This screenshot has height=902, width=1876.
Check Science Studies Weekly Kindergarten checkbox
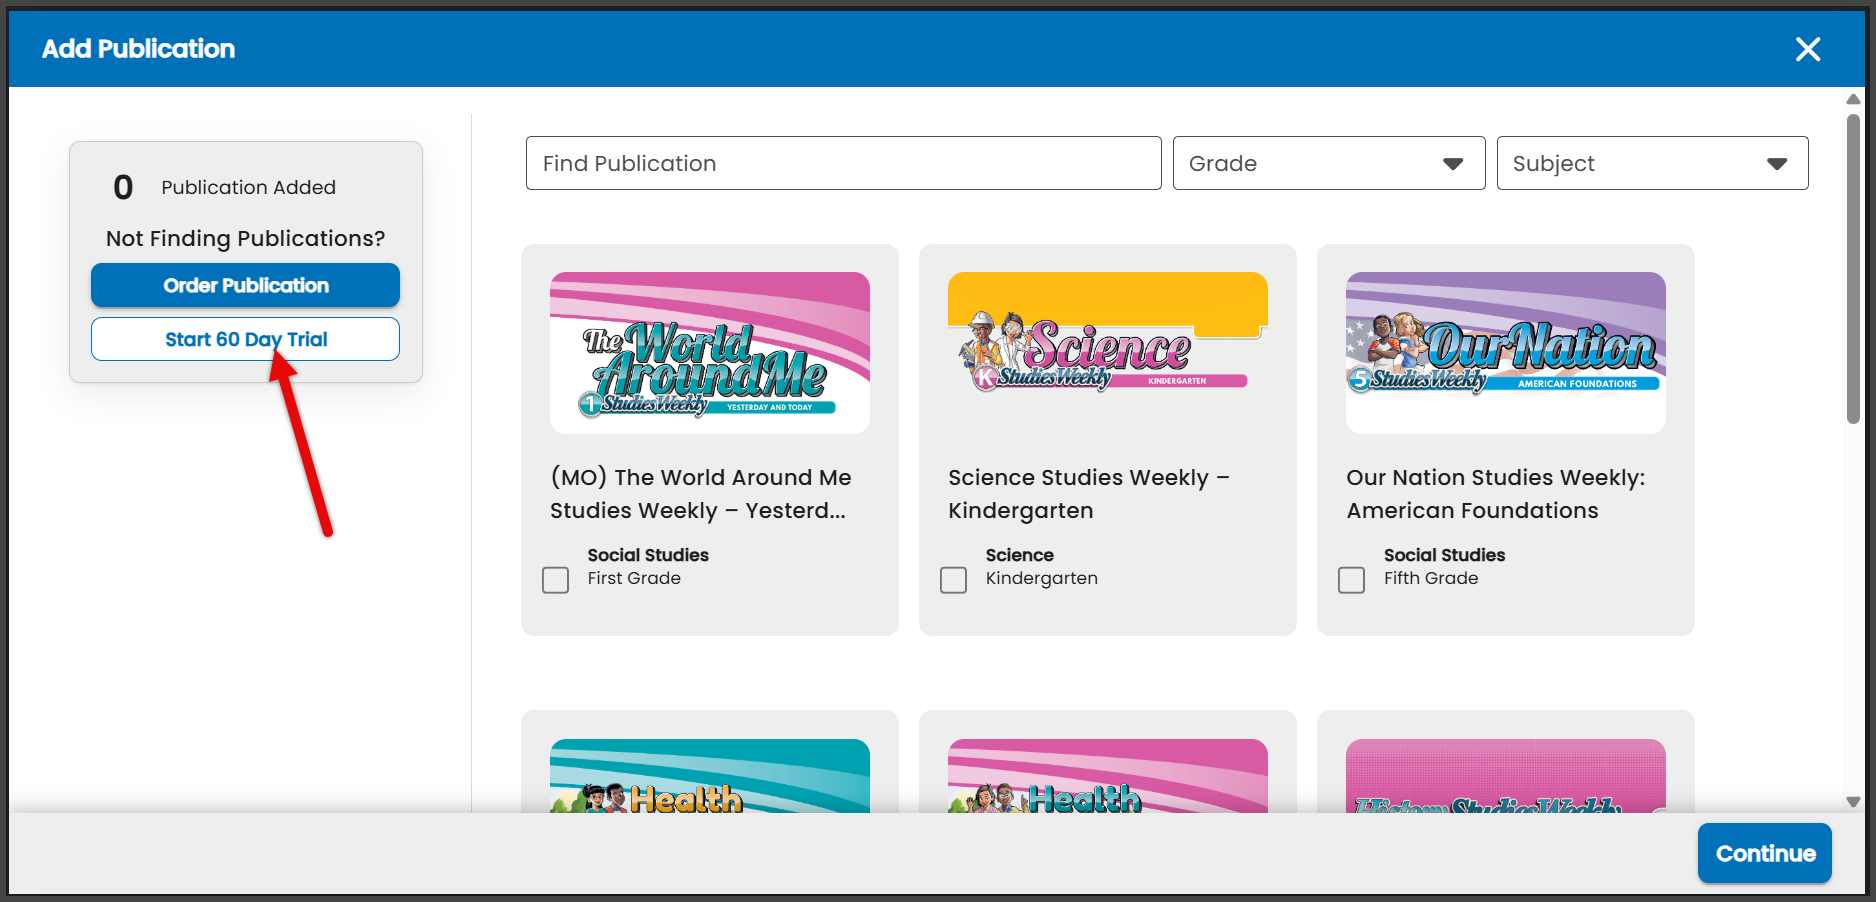(x=953, y=580)
